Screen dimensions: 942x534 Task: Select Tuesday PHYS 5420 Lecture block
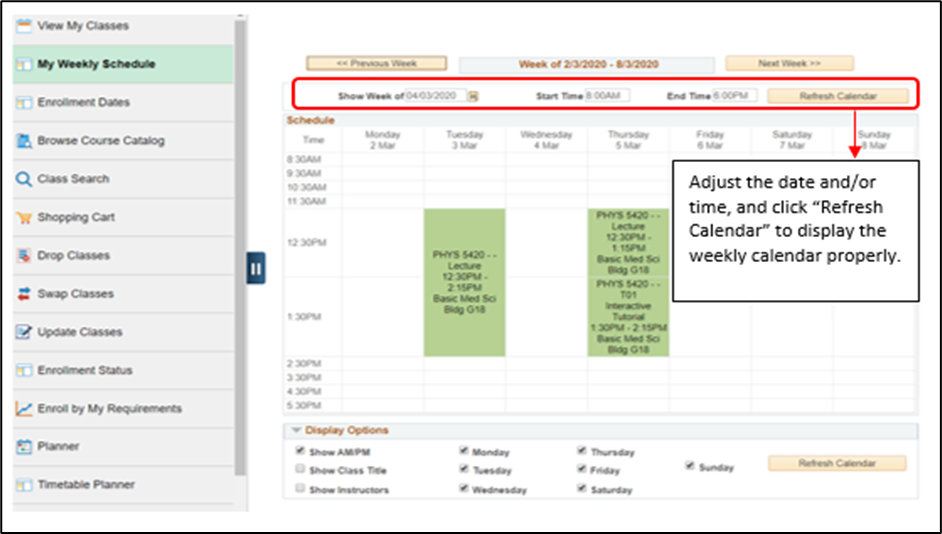click(464, 283)
